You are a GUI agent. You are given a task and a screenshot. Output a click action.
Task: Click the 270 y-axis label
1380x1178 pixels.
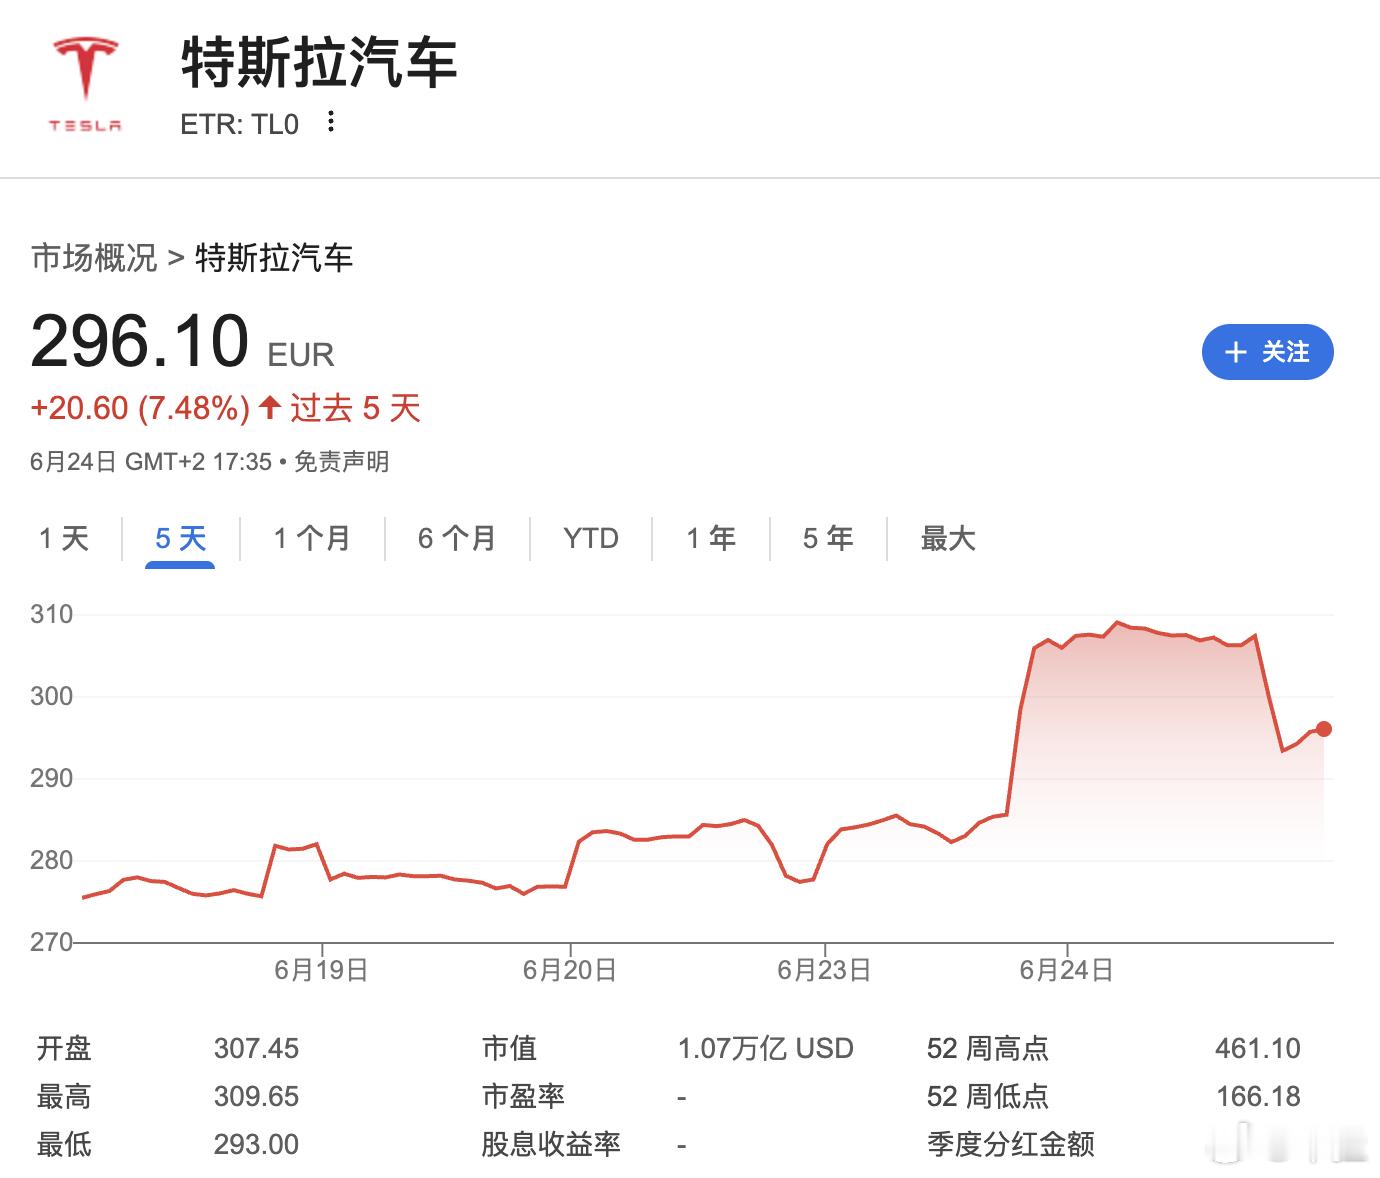coord(52,942)
